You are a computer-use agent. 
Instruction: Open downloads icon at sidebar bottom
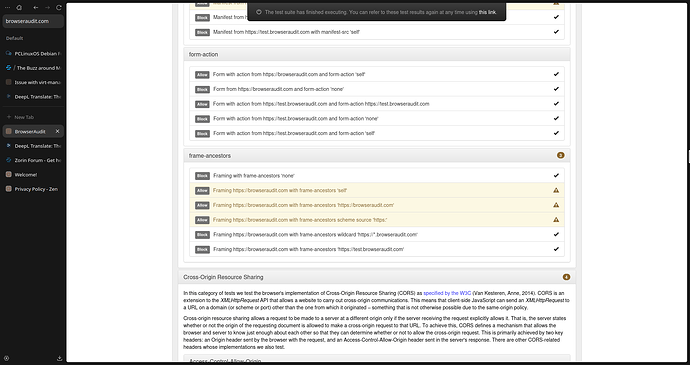[x=59, y=358]
